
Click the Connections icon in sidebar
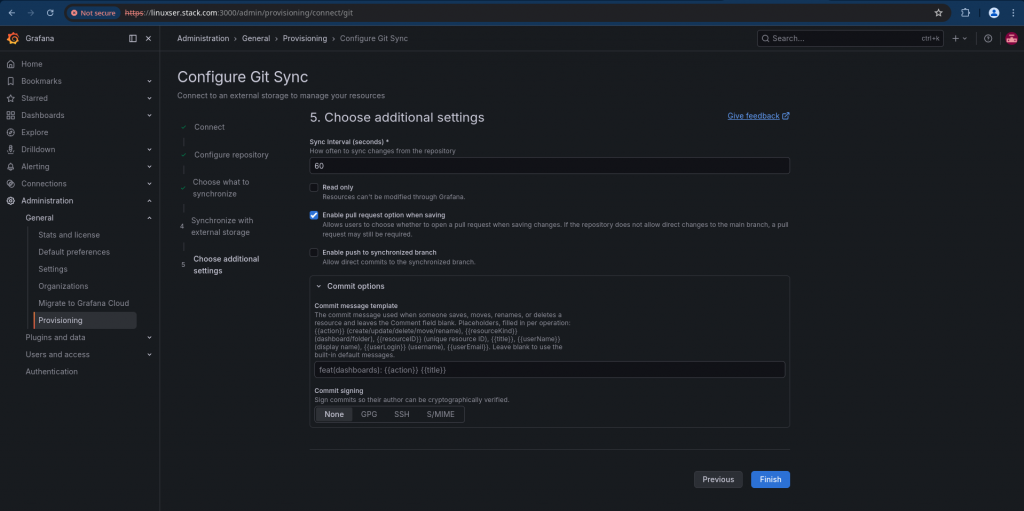[x=10, y=184]
